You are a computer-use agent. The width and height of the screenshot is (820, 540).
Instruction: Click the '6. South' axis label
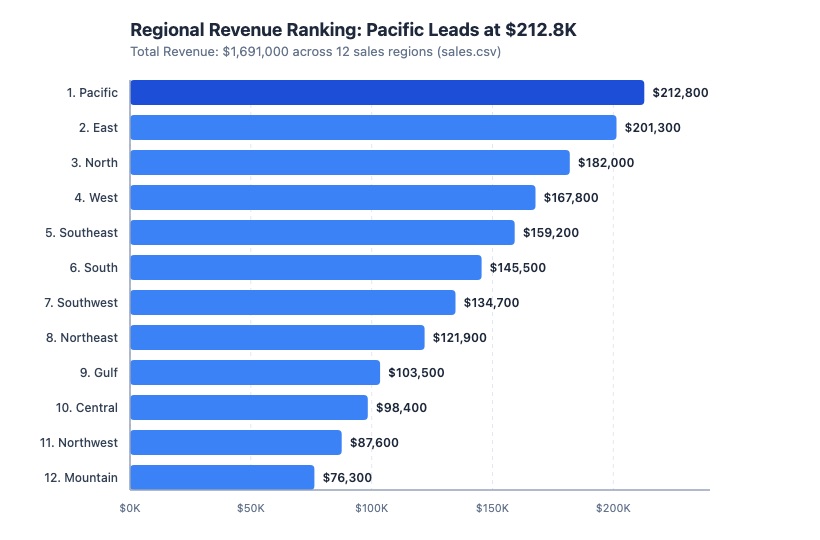pyautogui.click(x=94, y=268)
